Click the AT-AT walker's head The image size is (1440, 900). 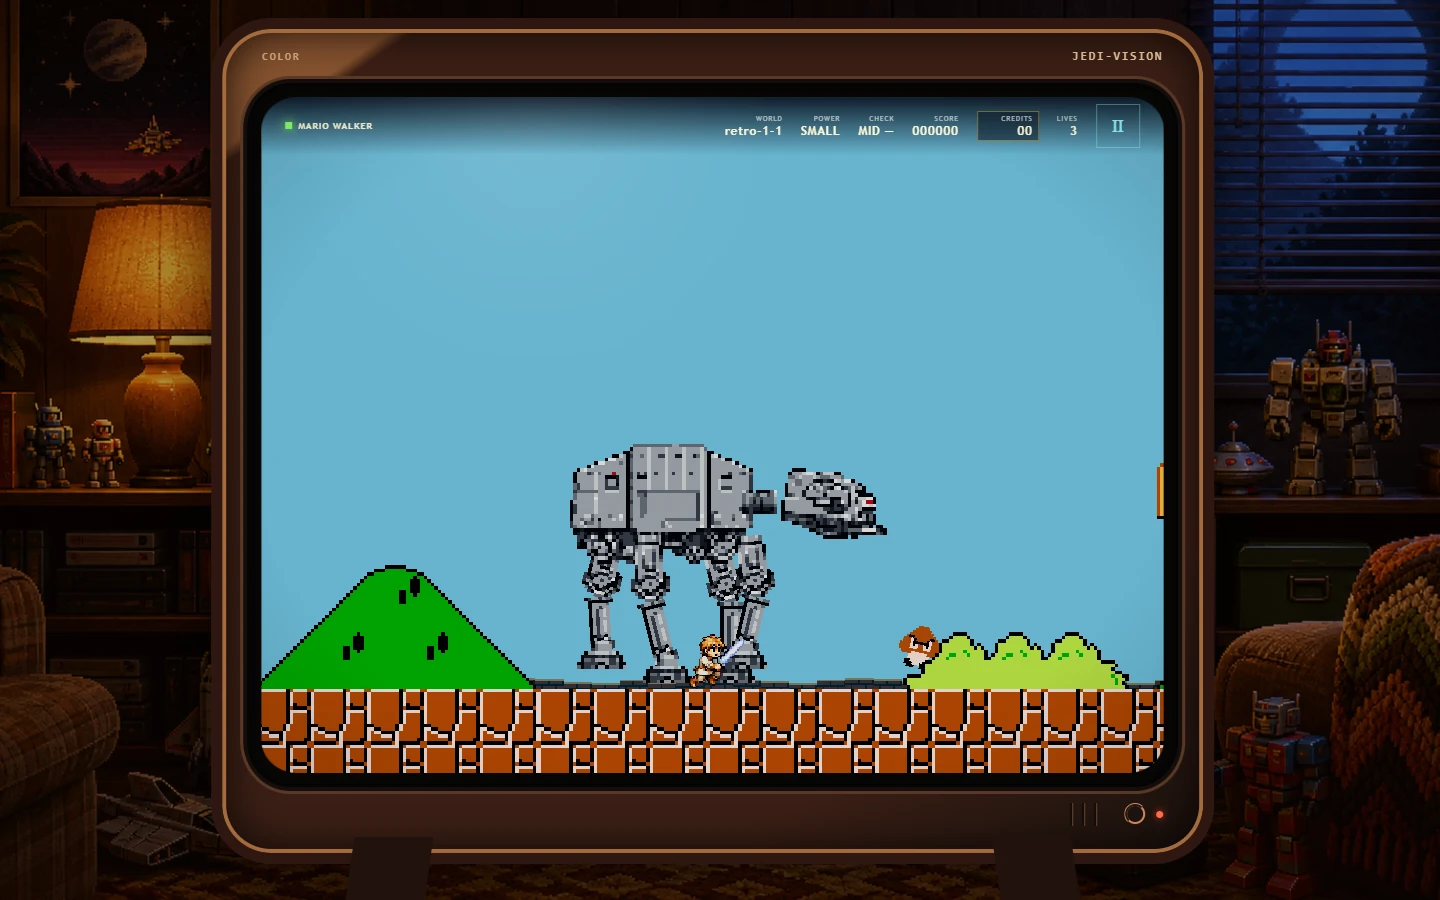coord(833,503)
